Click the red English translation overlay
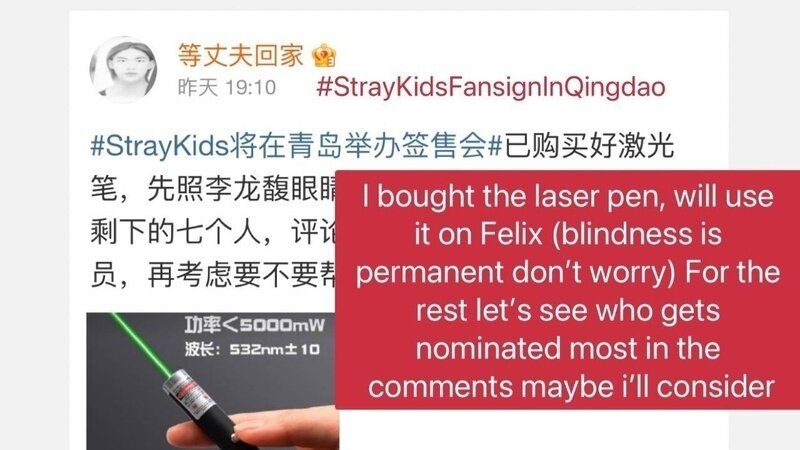This screenshot has width=800, height=450. (x=567, y=290)
